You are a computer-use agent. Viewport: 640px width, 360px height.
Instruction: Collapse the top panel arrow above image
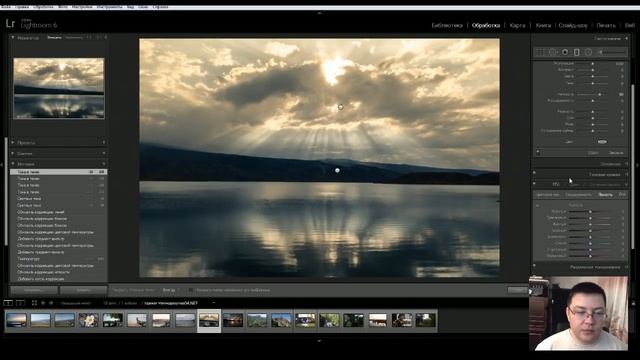(x=320, y=13)
